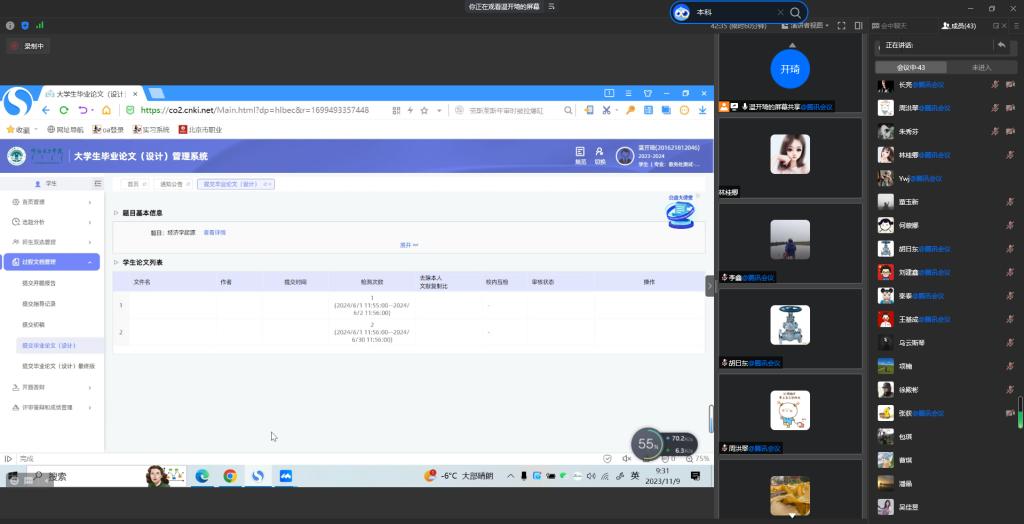Click the browser address bar URL

[x=254, y=110]
